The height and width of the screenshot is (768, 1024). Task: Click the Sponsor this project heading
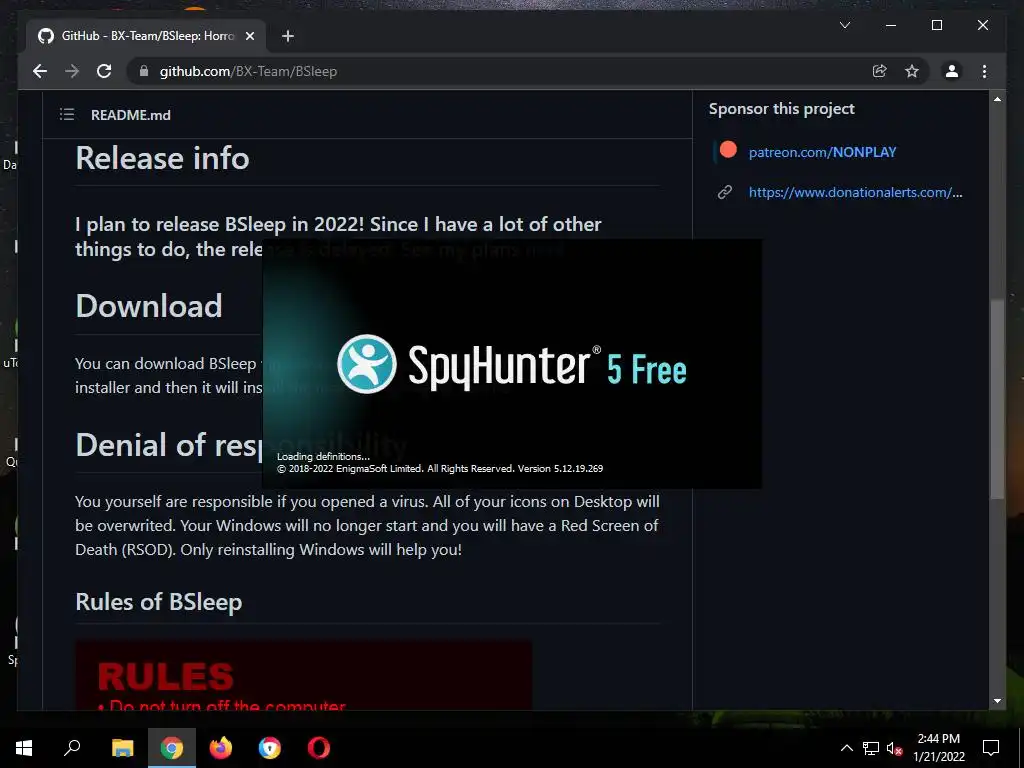782,109
